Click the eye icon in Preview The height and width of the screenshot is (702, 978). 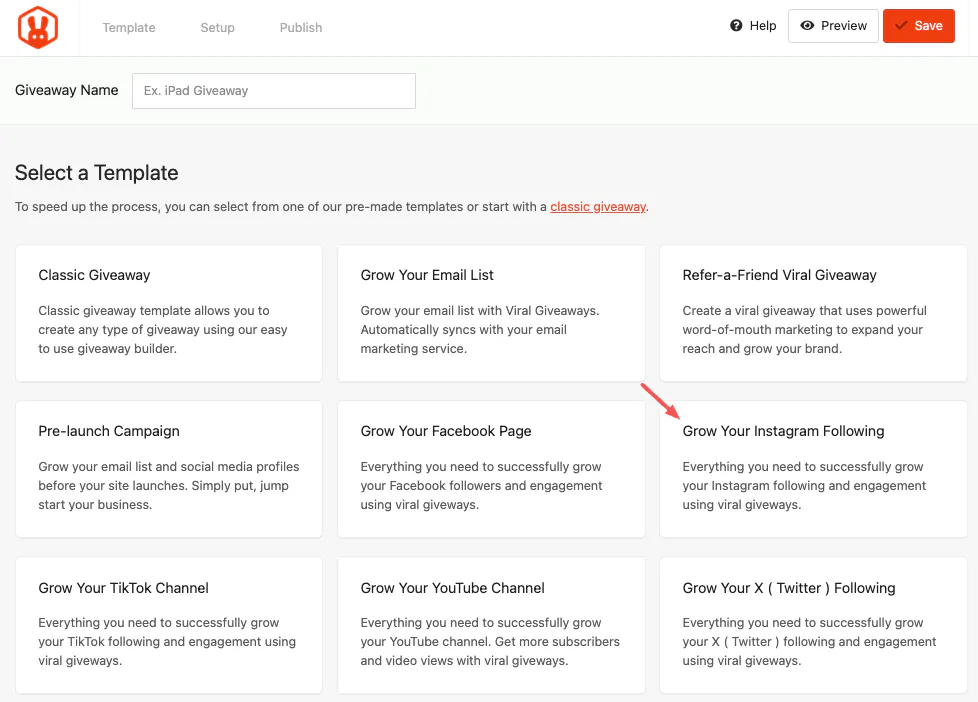pyautogui.click(x=807, y=26)
